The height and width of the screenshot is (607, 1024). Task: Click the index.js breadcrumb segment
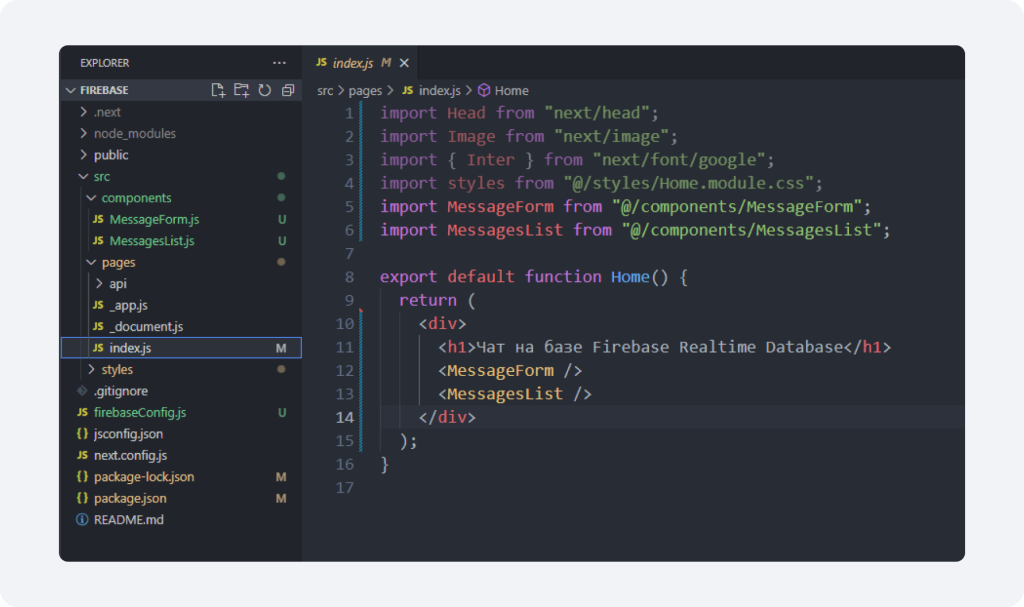[x=440, y=91]
